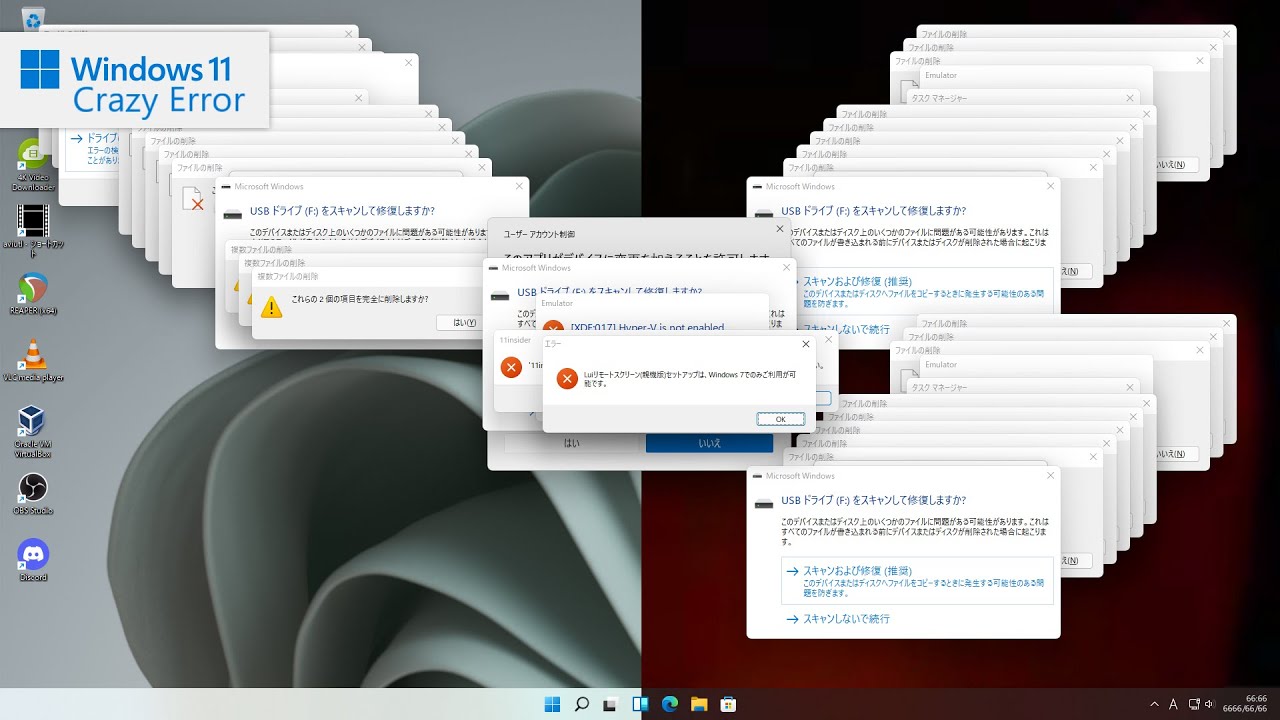Open the Recycle Bin desktop icon
Viewport: 1280px width, 720px height.
coord(32,18)
